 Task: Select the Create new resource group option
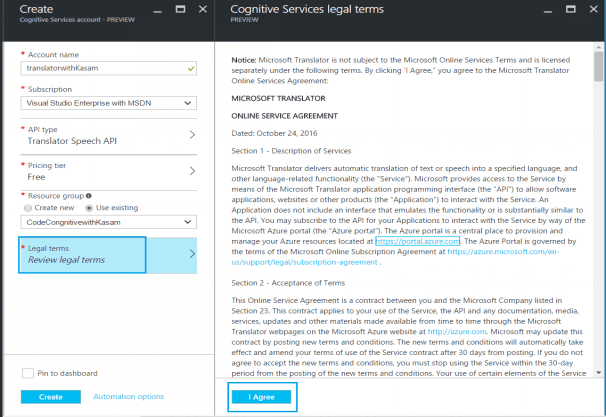26,206
